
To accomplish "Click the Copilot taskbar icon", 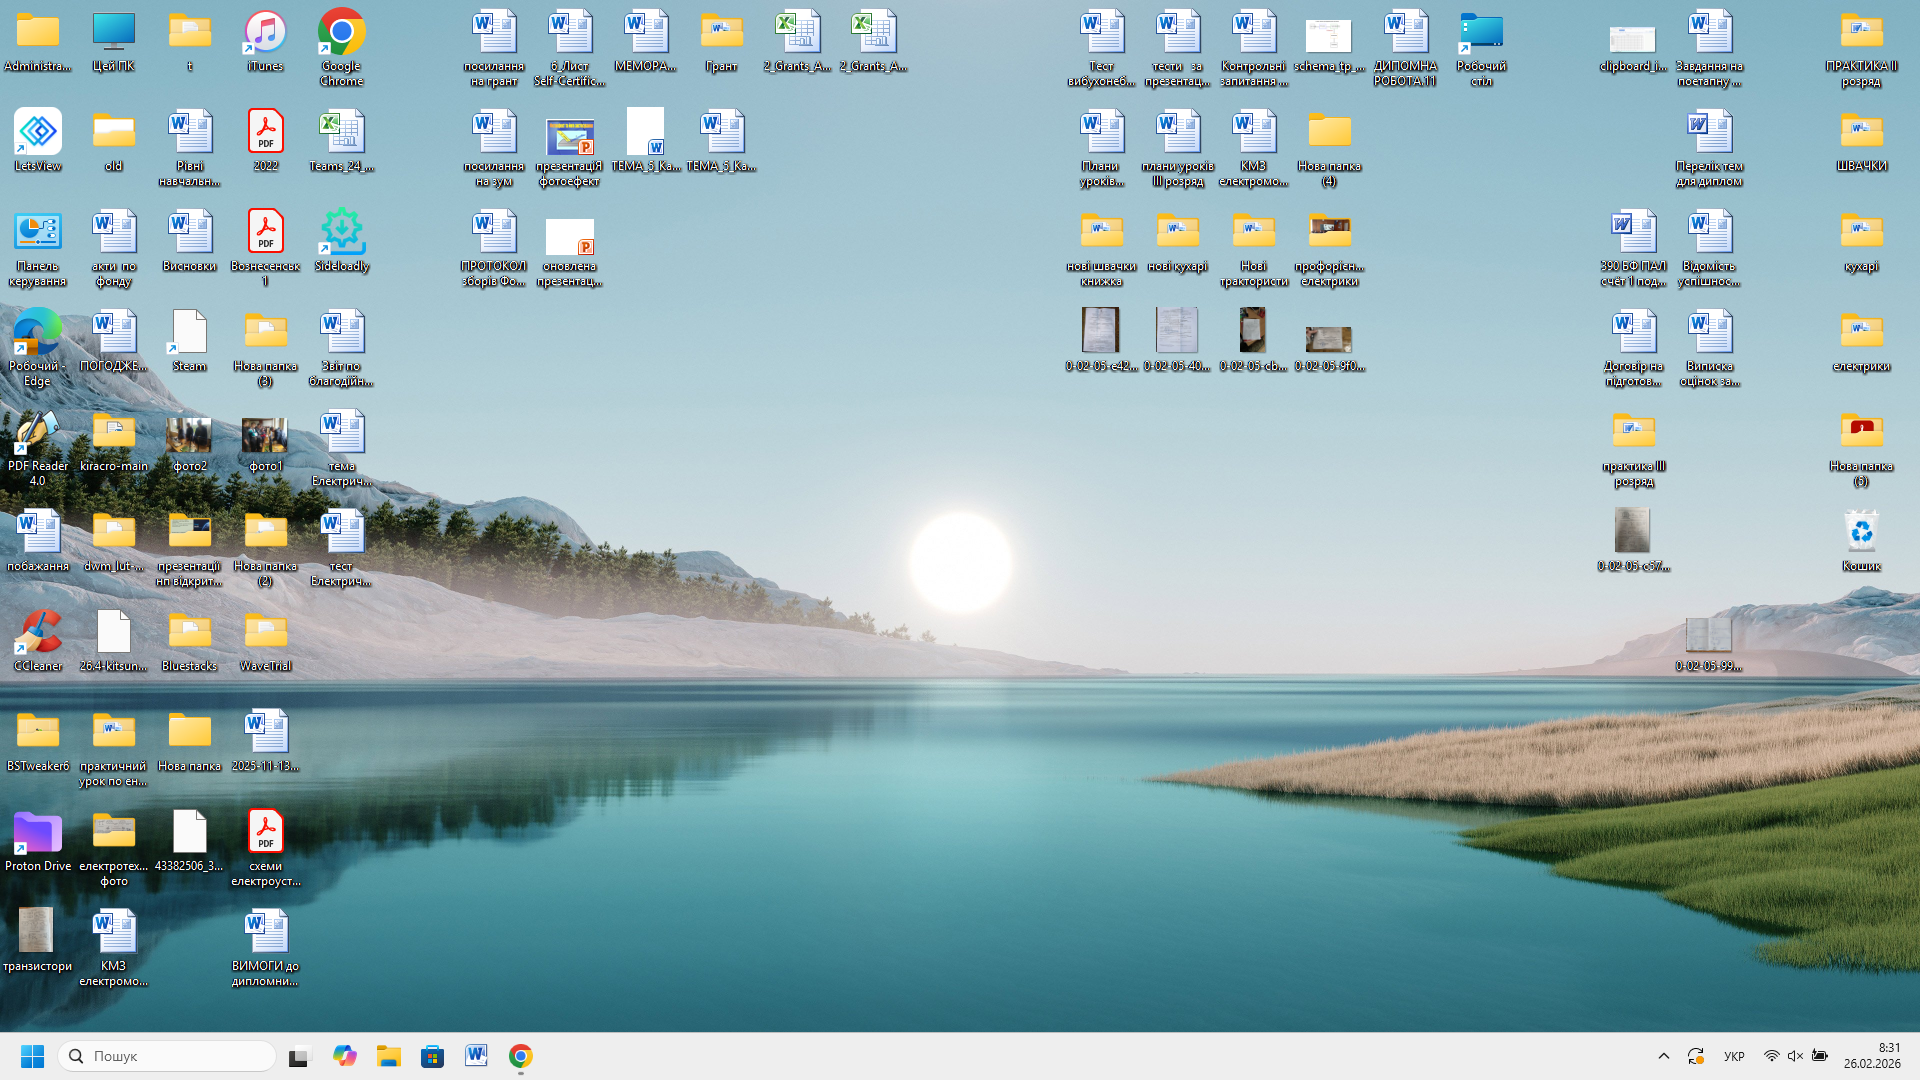I will pyautogui.click(x=345, y=1056).
